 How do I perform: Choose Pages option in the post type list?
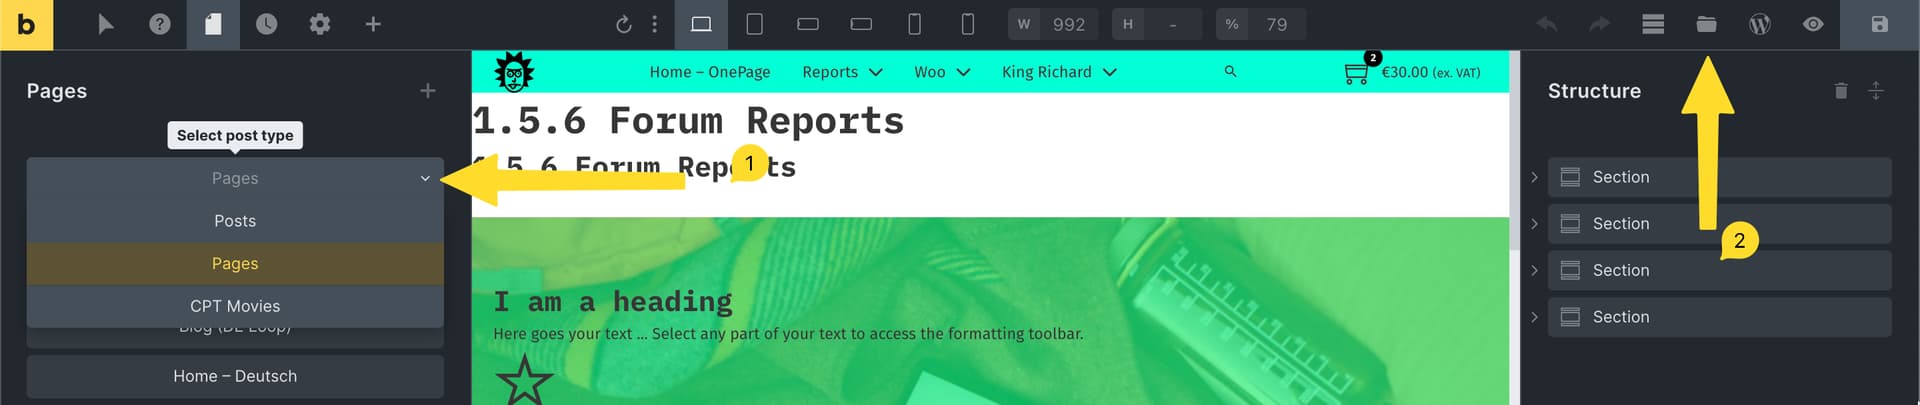(235, 264)
